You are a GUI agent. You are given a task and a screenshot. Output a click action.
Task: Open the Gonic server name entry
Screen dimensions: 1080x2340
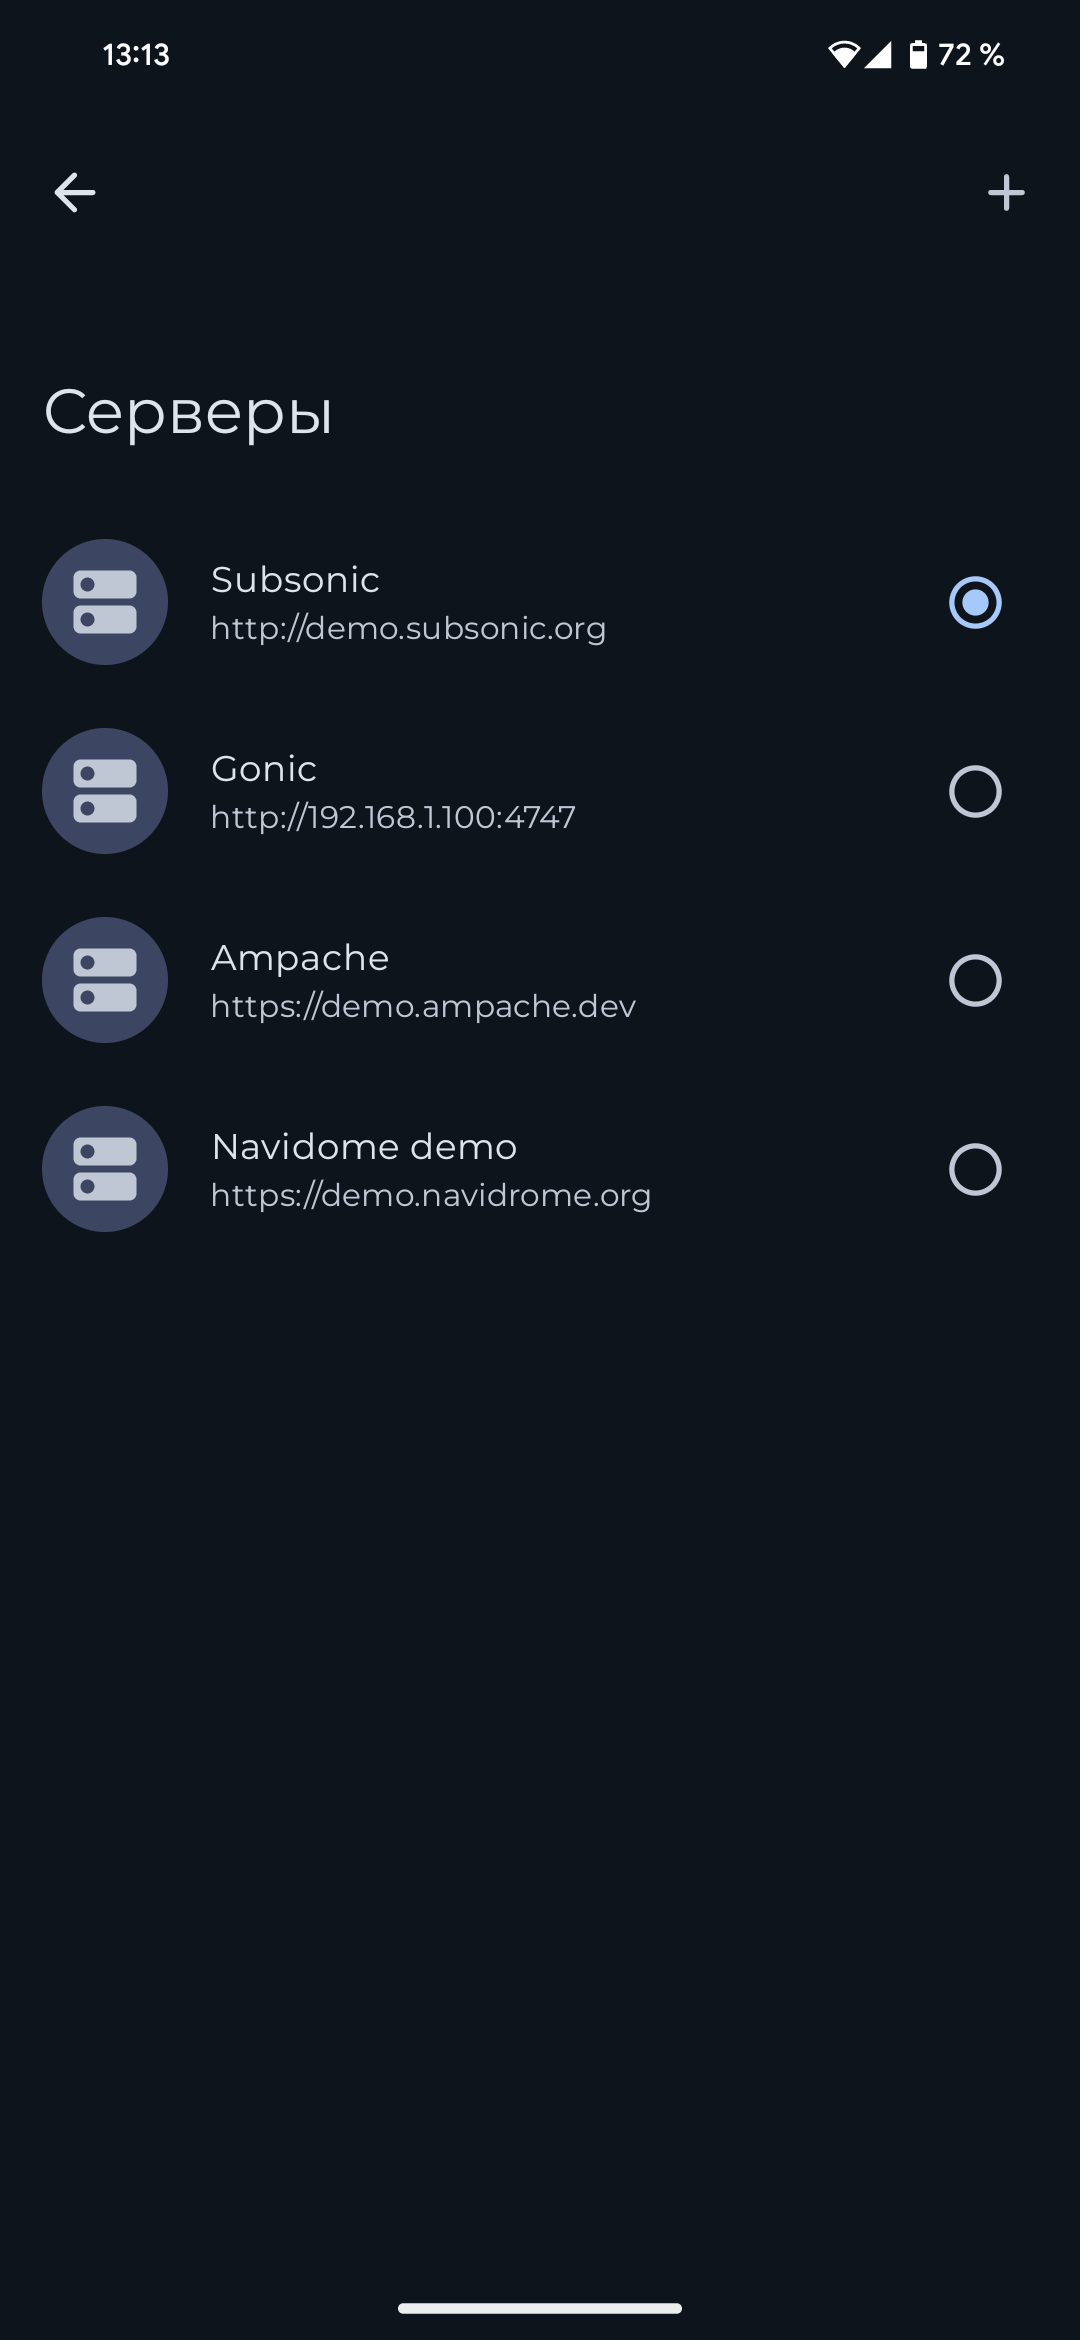tap(264, 769)
